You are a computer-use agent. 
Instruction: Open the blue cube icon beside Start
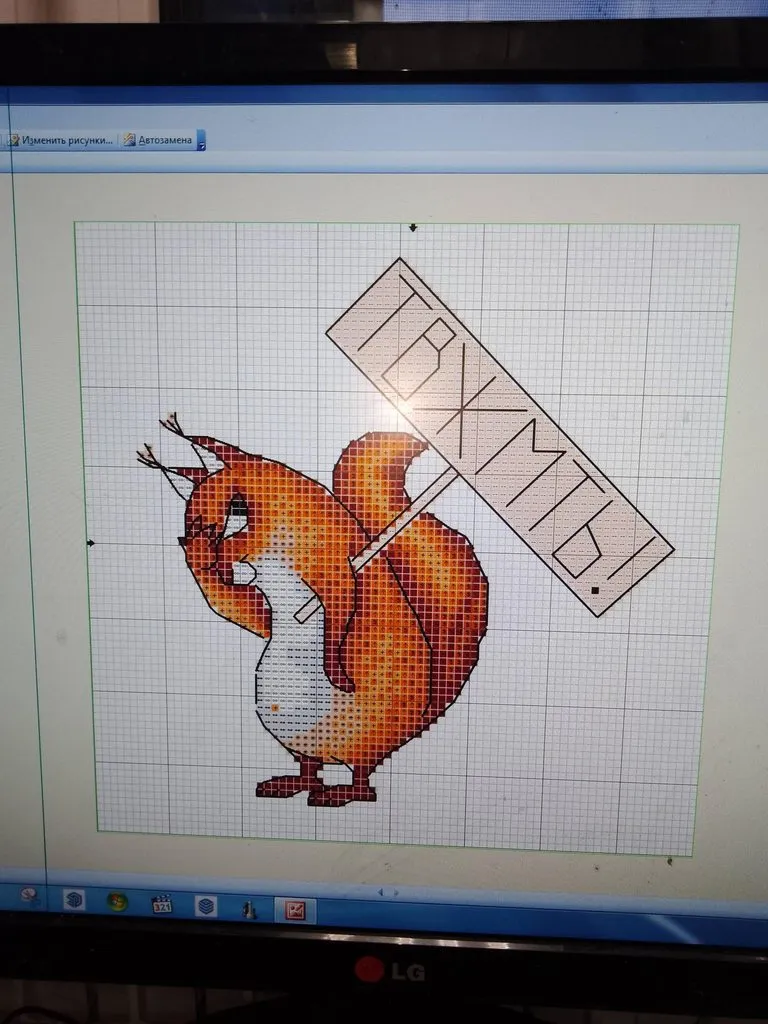74,900
